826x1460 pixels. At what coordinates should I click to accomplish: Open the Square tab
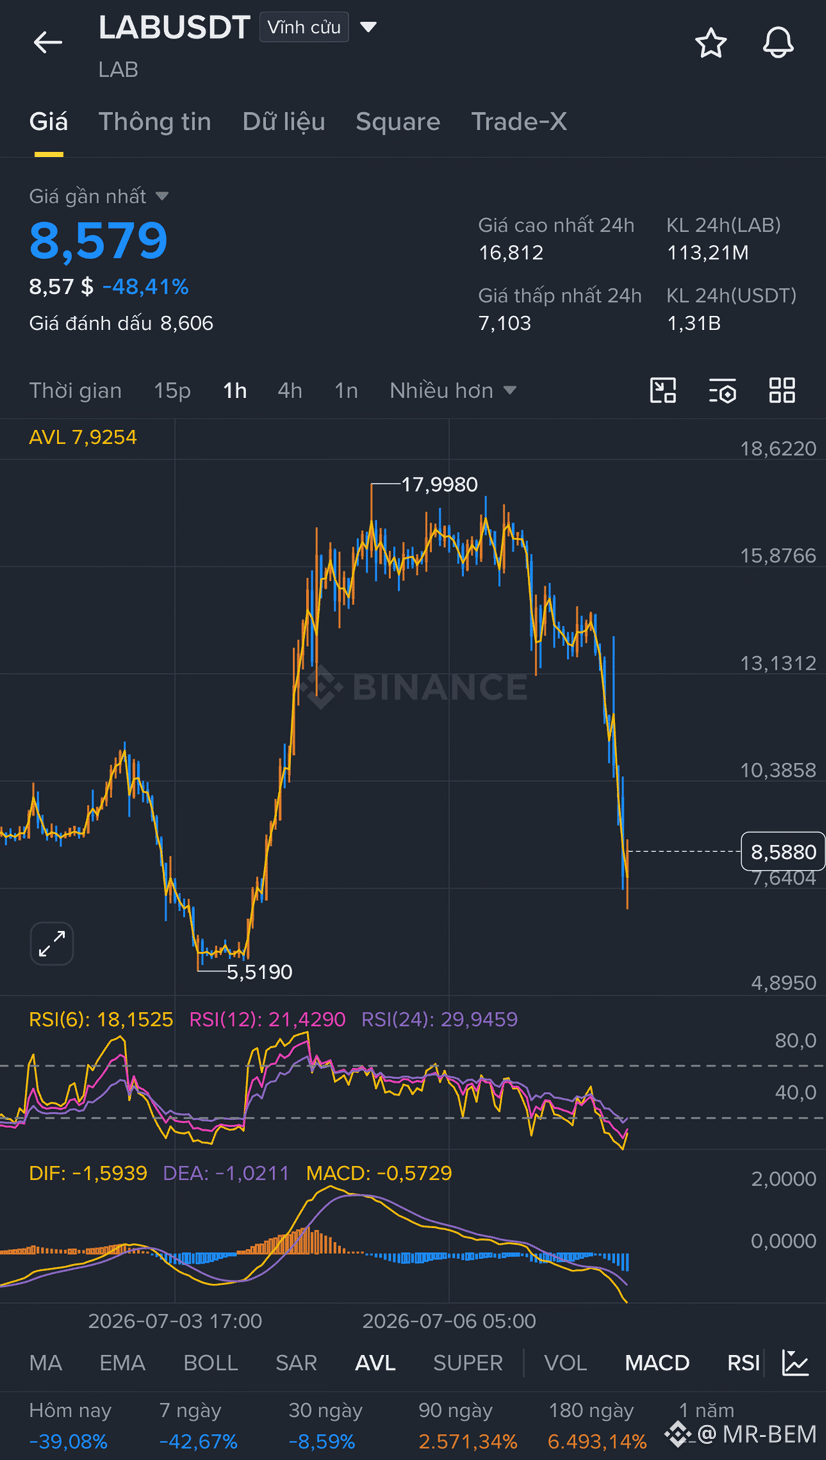click(398, 122)
